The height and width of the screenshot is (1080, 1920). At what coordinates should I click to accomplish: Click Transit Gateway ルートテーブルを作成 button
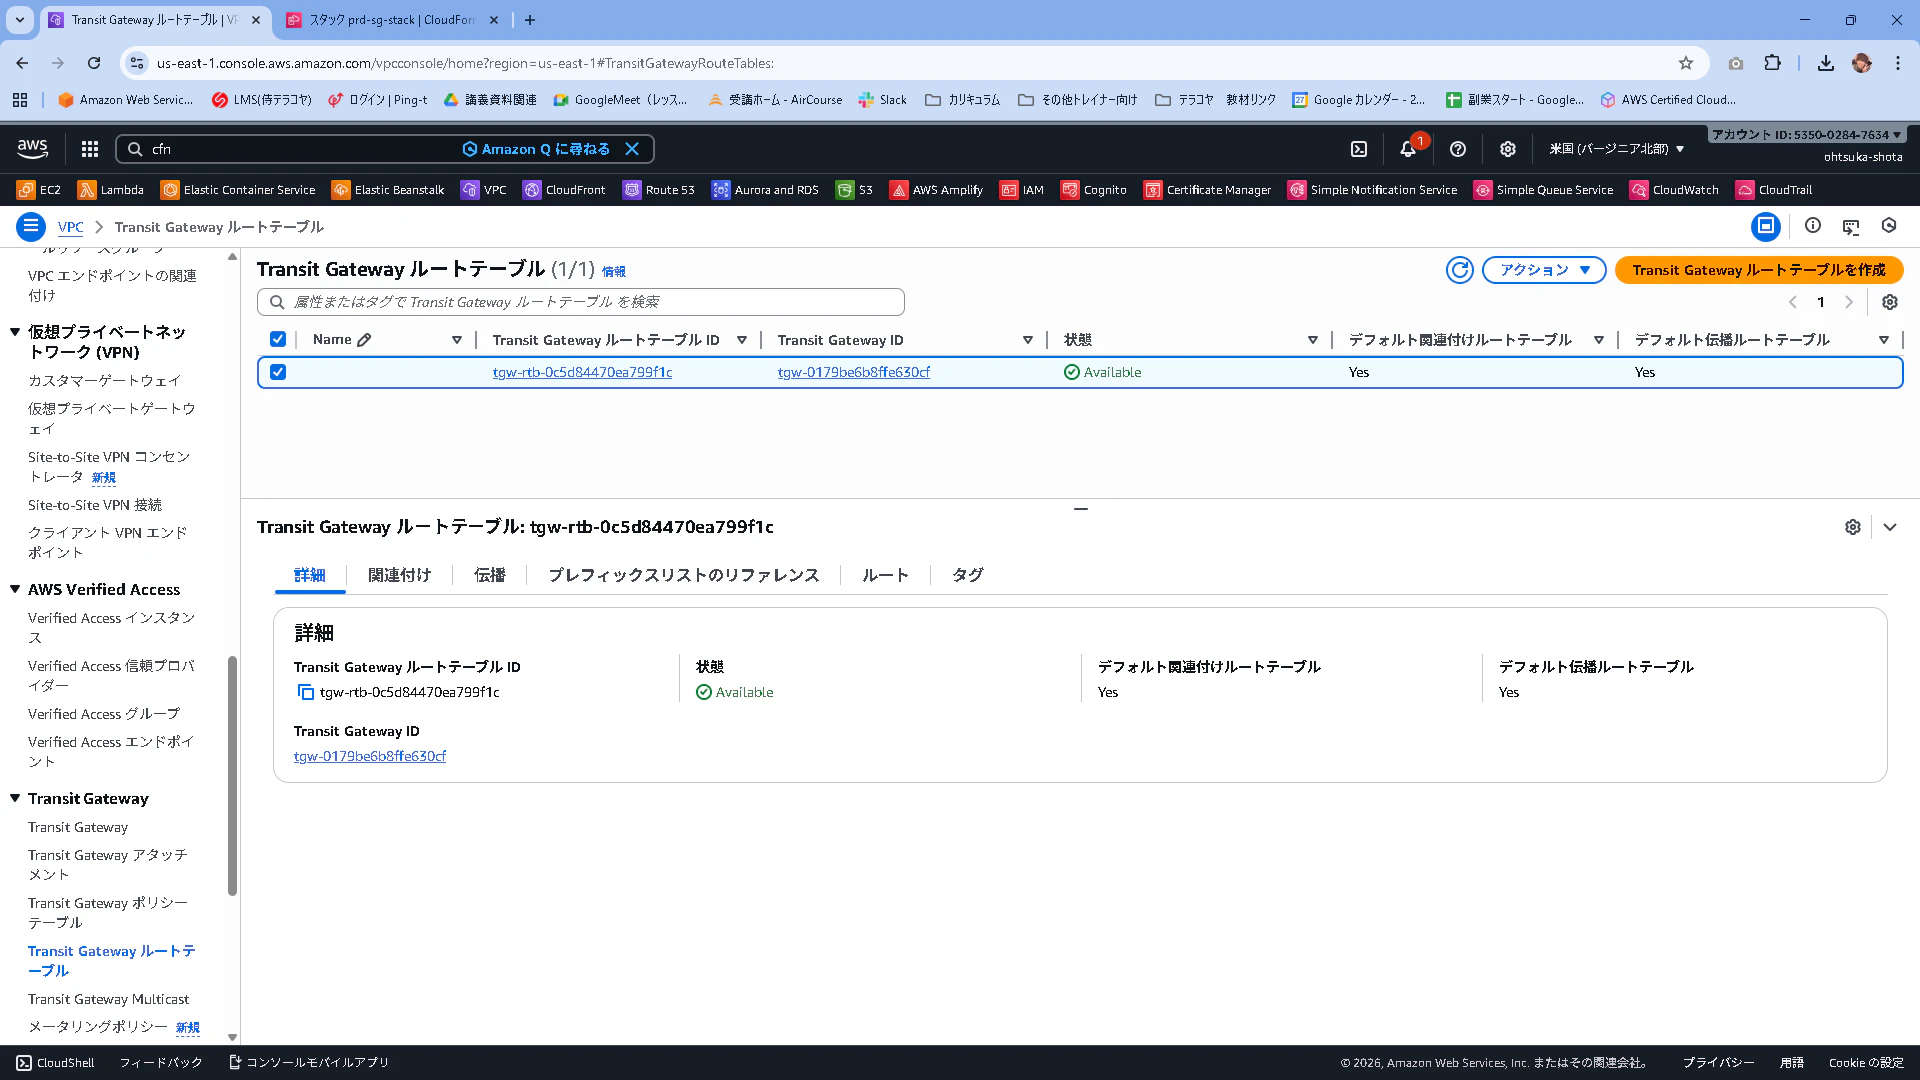click(x=1759, y=270)
